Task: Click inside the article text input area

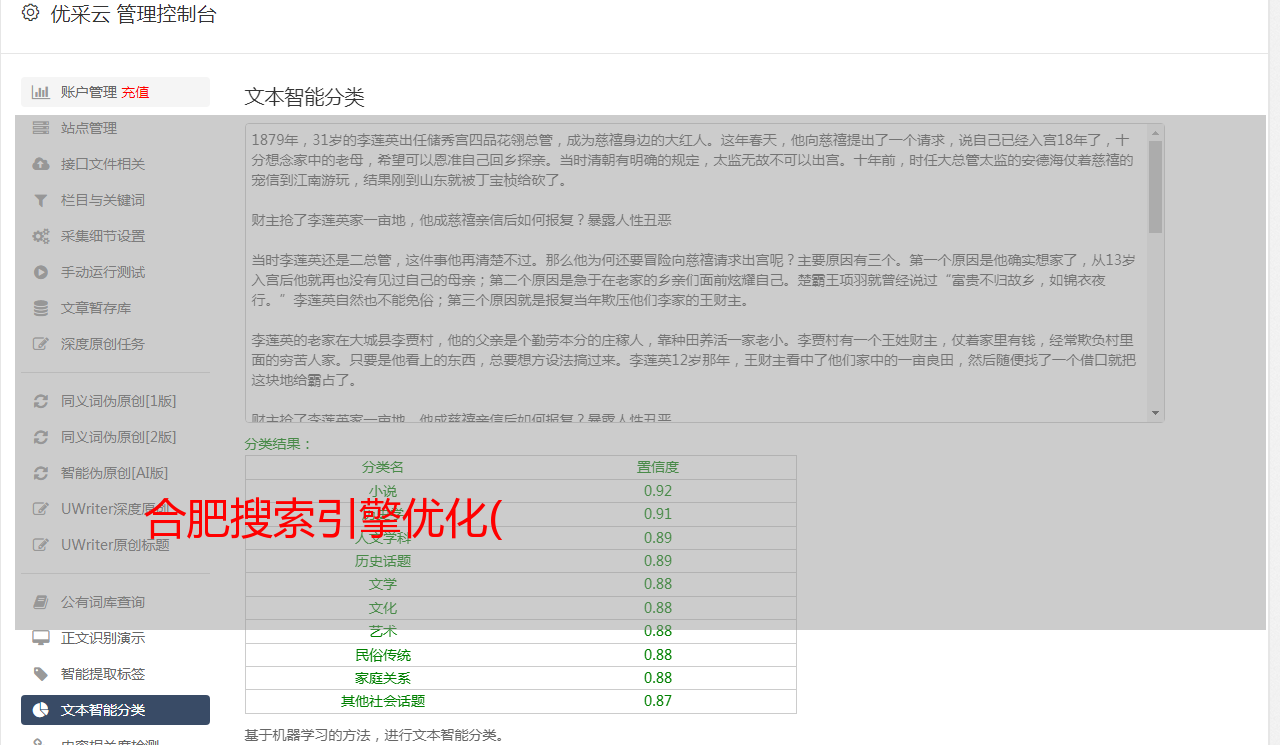Action: click(x=690, y=270)
